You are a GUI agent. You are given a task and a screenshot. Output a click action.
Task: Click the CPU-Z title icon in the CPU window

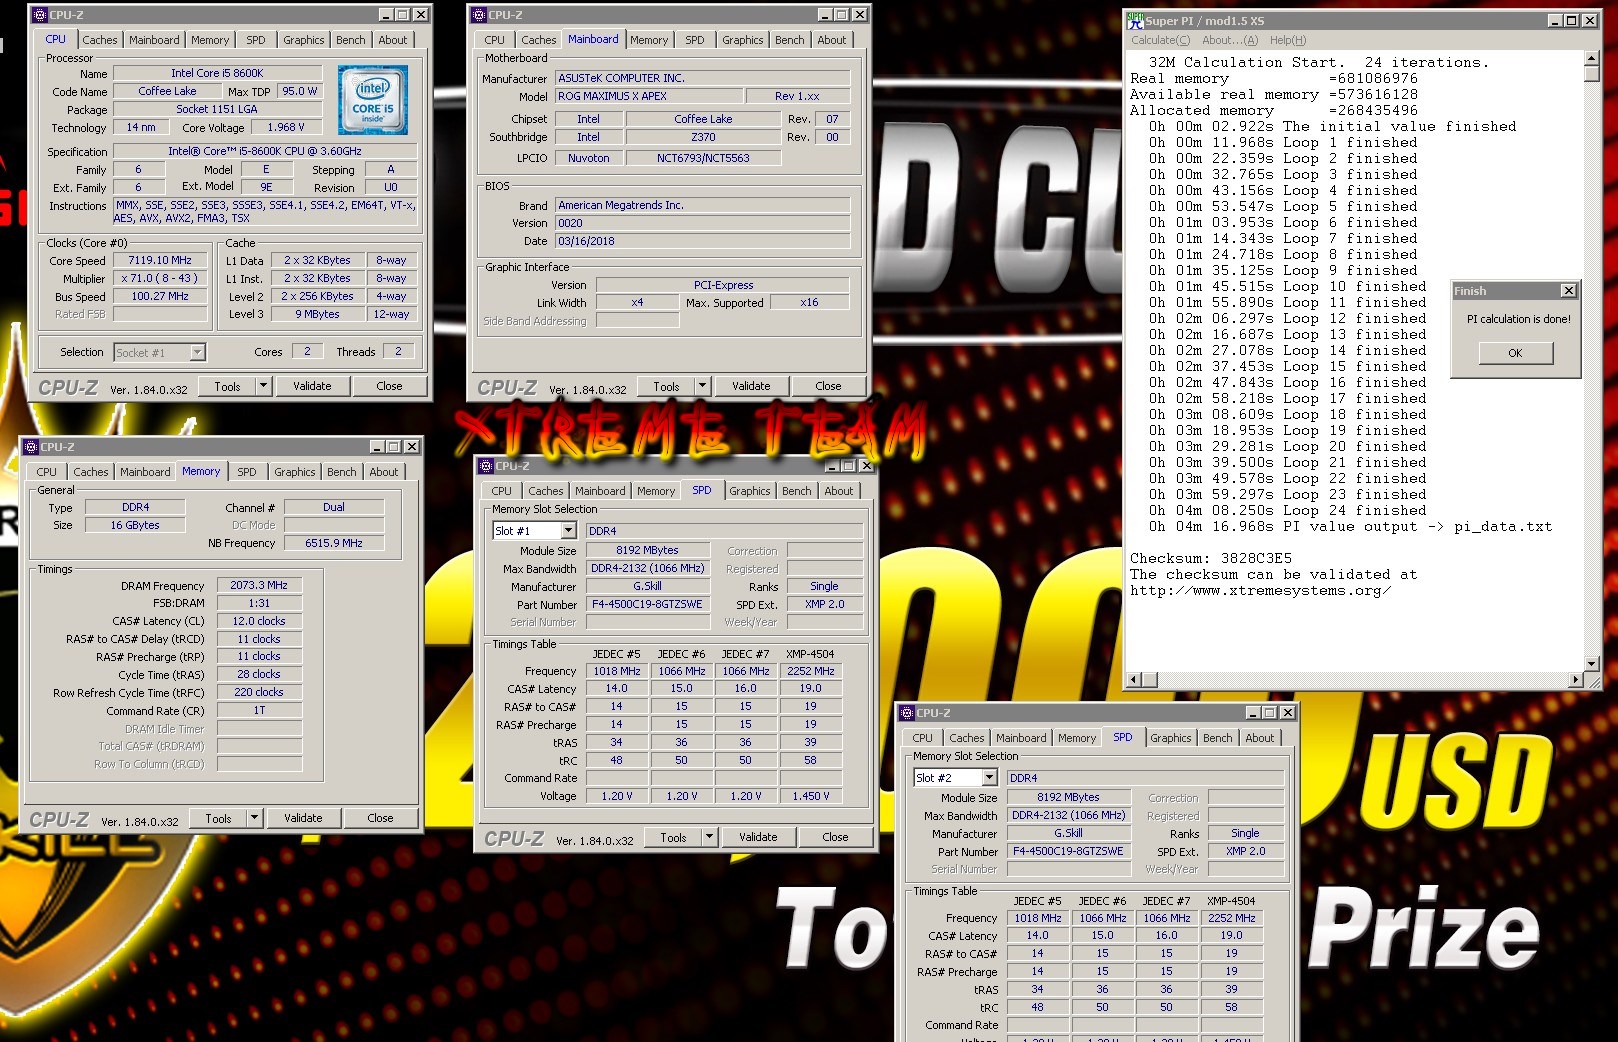(40, 15)
